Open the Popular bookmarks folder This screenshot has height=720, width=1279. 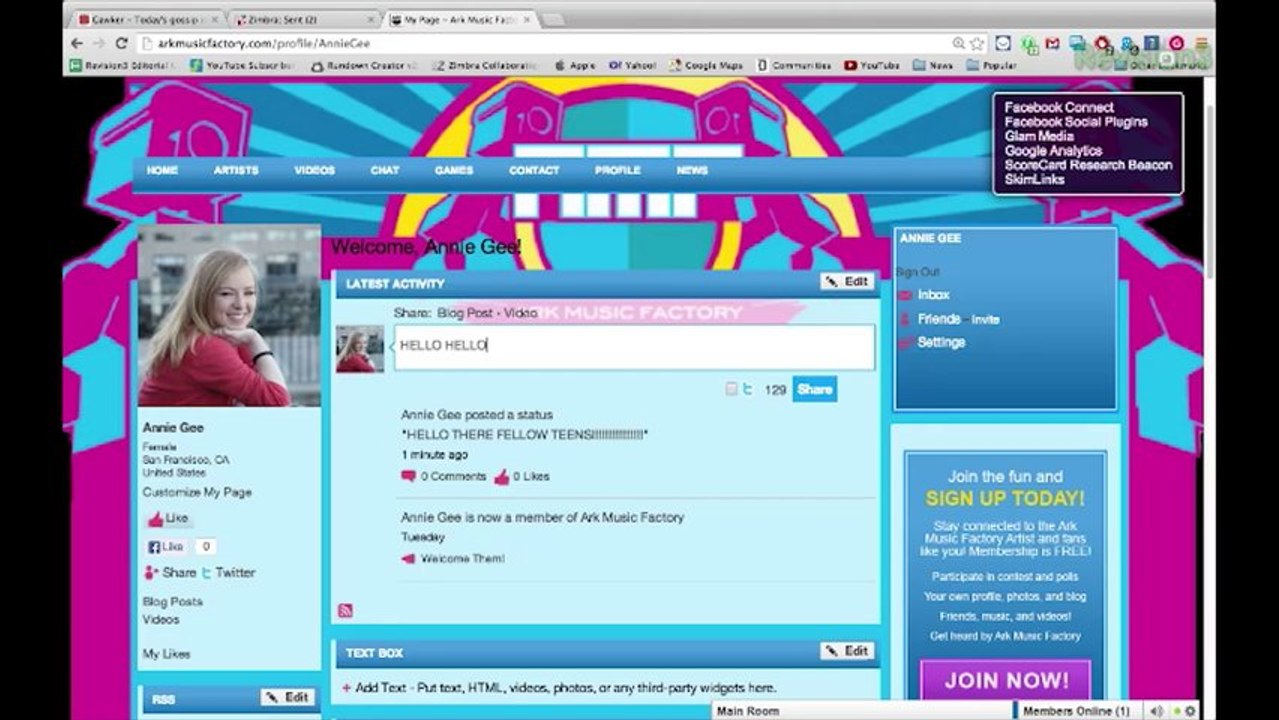tap(992, 65)
